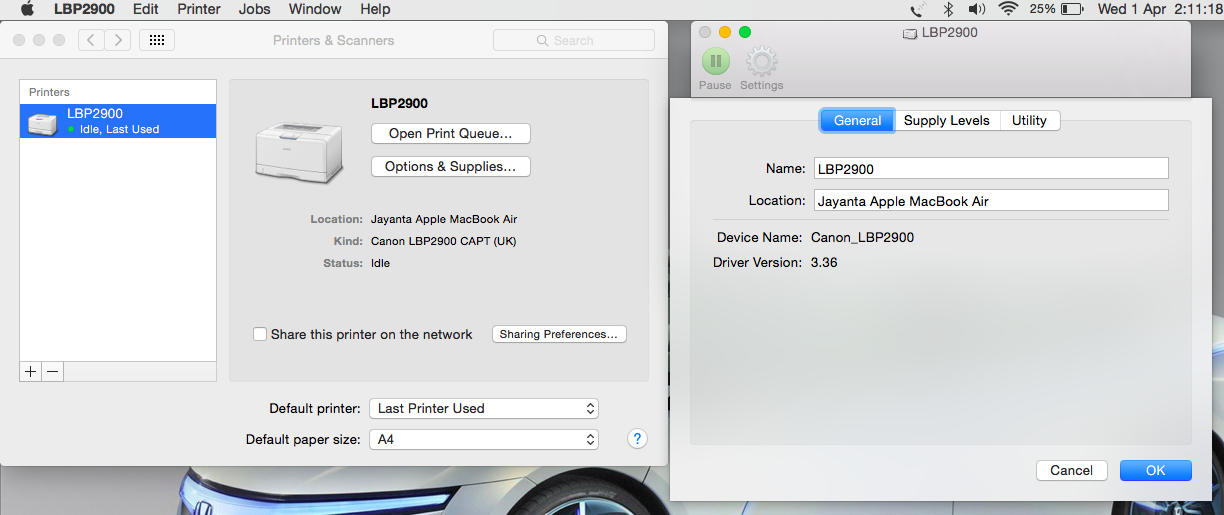
Task: Click the Driver Version value 3.36
Action: [x=824, y=262]
